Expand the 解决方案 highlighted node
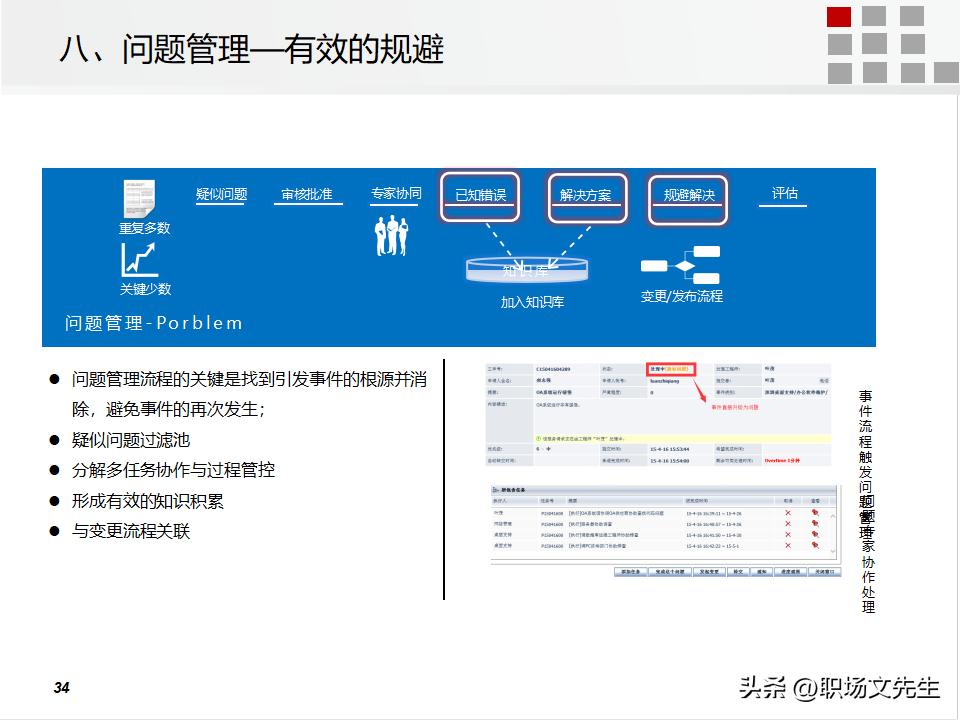The width and height of the screenshot is (960, 720). [589, 196]
